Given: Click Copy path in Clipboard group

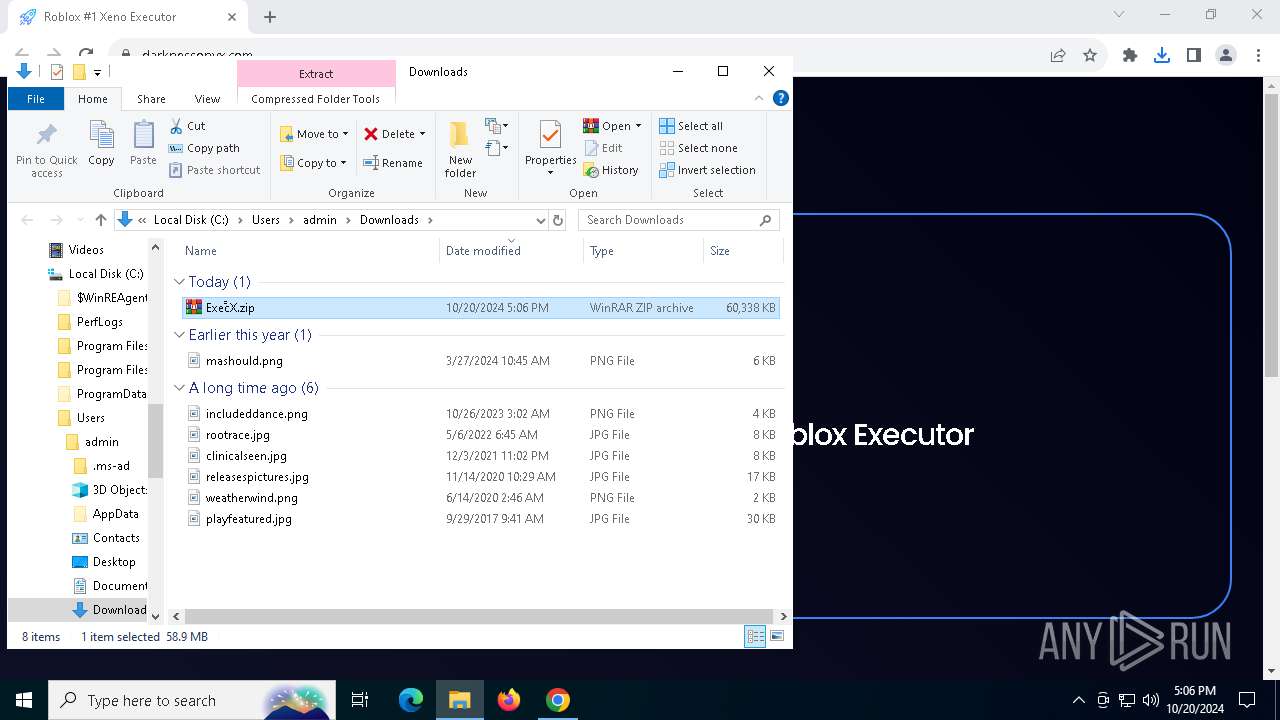Looking at the screenshot, I should point(205,148).
